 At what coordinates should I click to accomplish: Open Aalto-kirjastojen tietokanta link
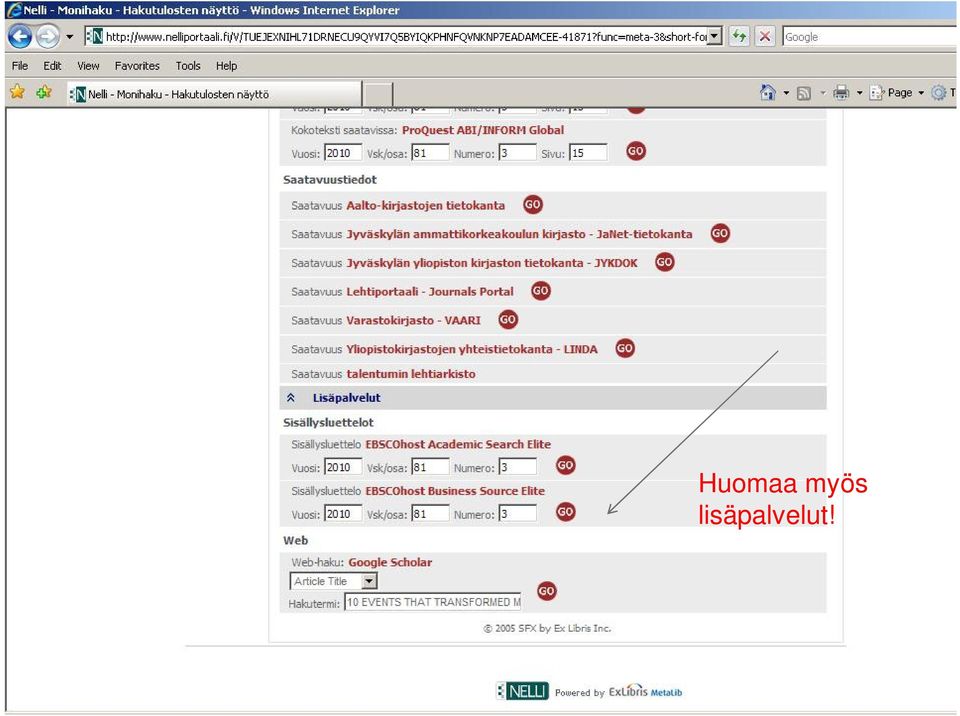[x=426, y=206]
